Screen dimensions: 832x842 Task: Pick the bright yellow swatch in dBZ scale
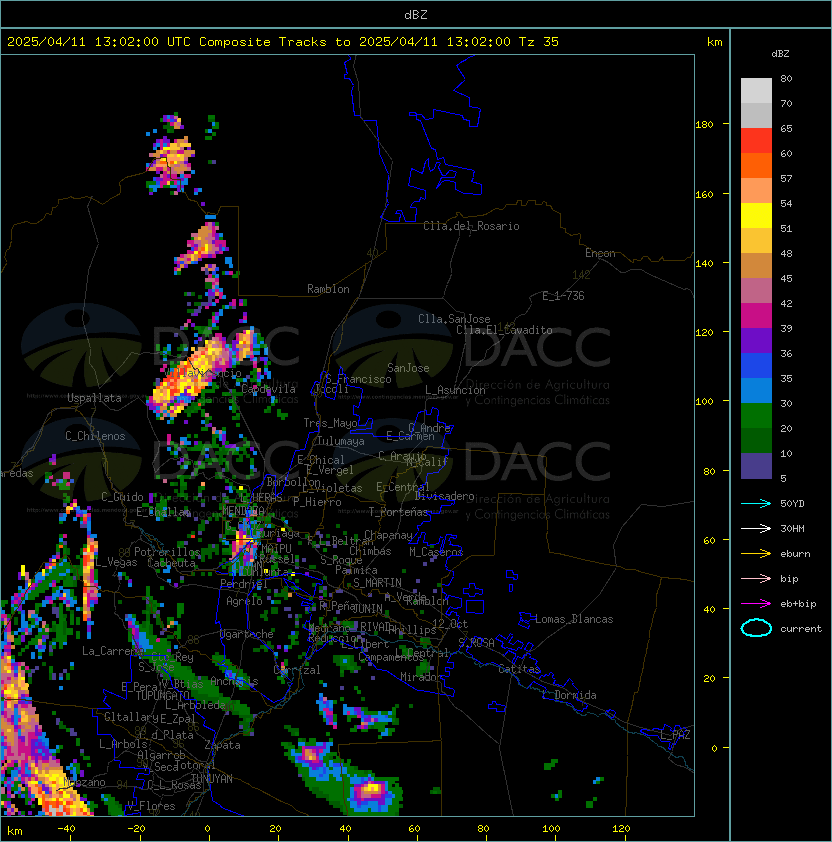tap(756, 216)
